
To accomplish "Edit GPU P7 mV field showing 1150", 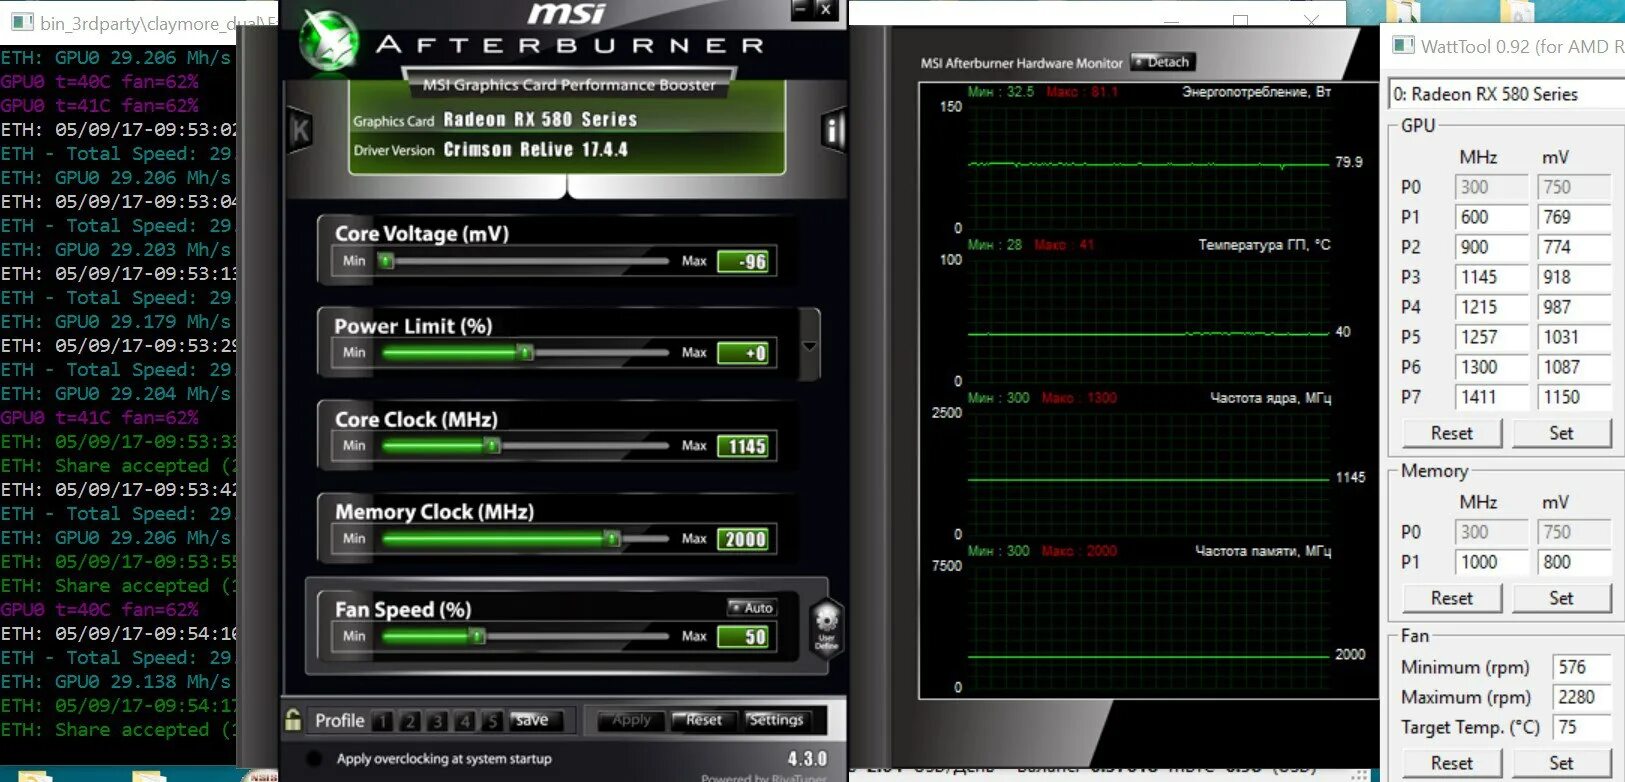I will (x=1574, y=397).
